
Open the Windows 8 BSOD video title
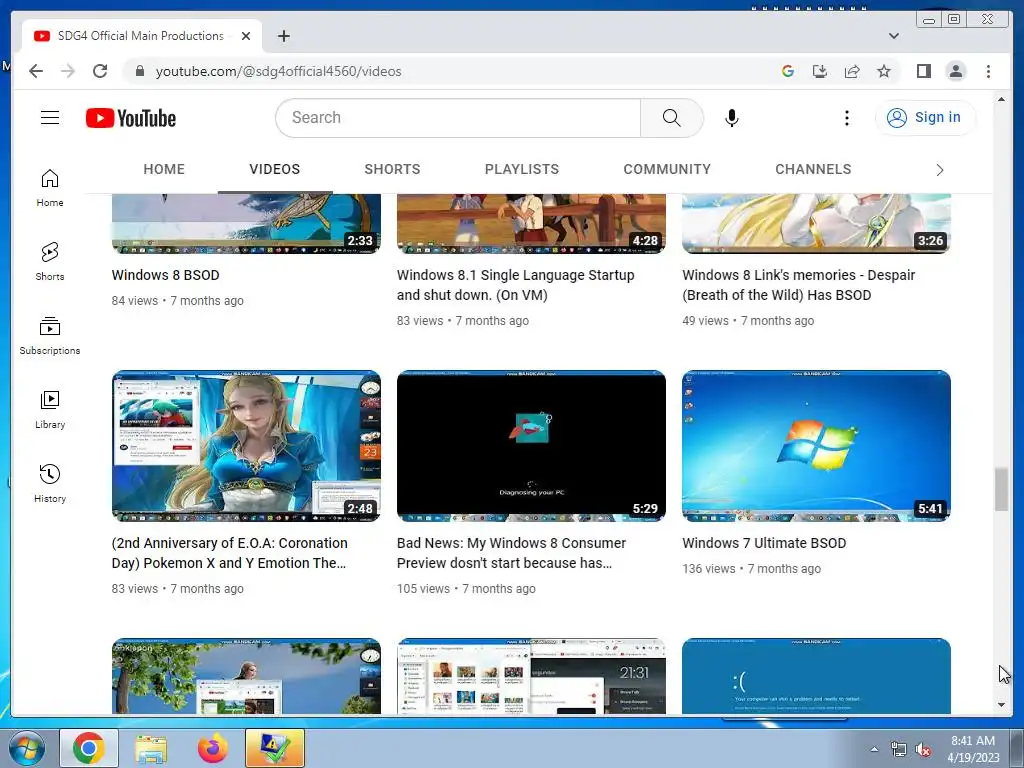pyautogui.click(x=165, y=275)
